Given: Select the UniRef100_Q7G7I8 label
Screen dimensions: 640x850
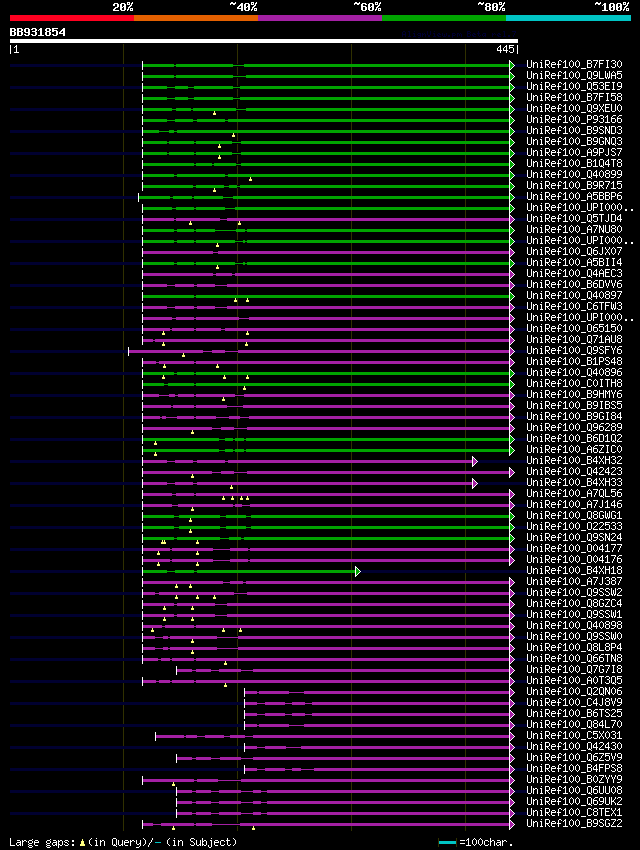Looking at the screenshot, I should pos(574,669).
